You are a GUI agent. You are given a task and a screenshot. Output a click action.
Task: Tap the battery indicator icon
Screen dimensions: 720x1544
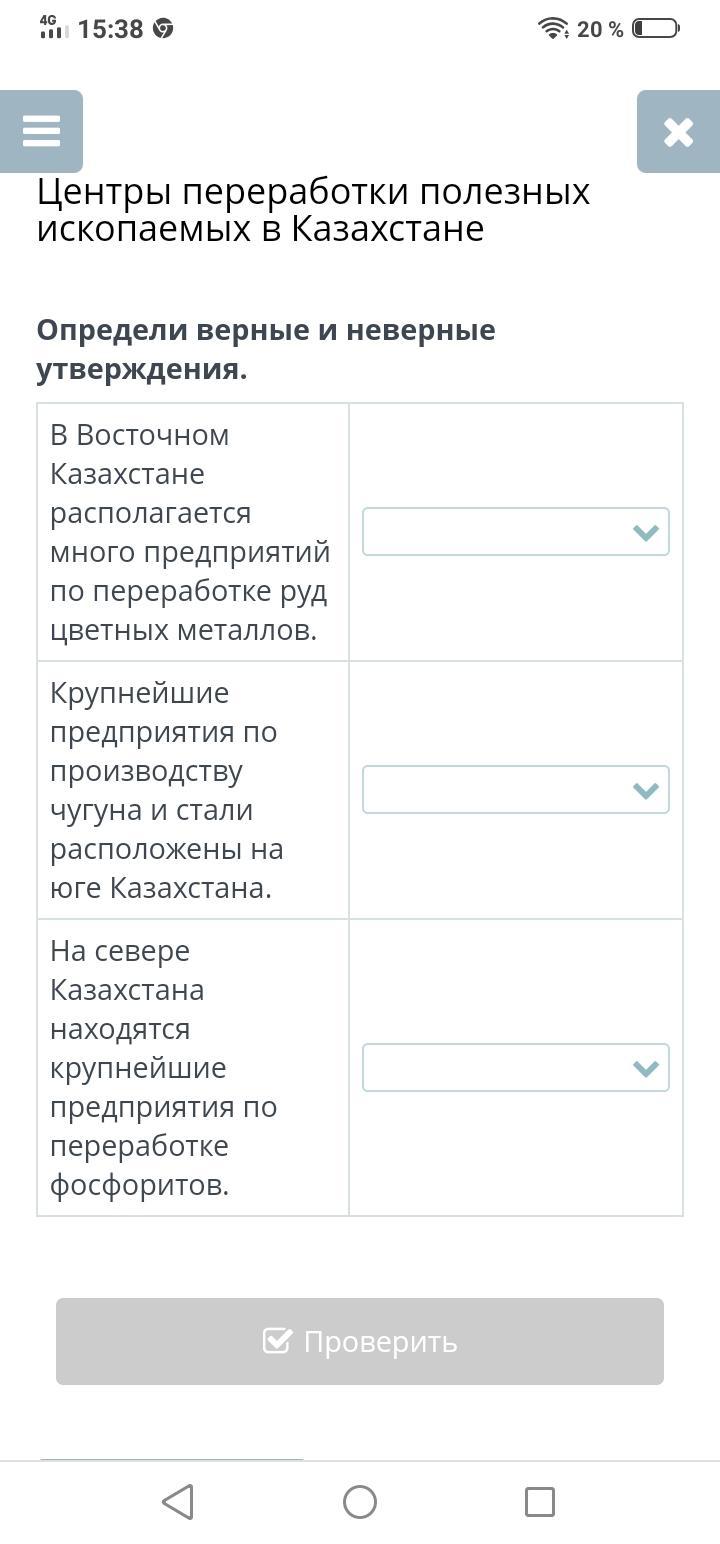656,29
